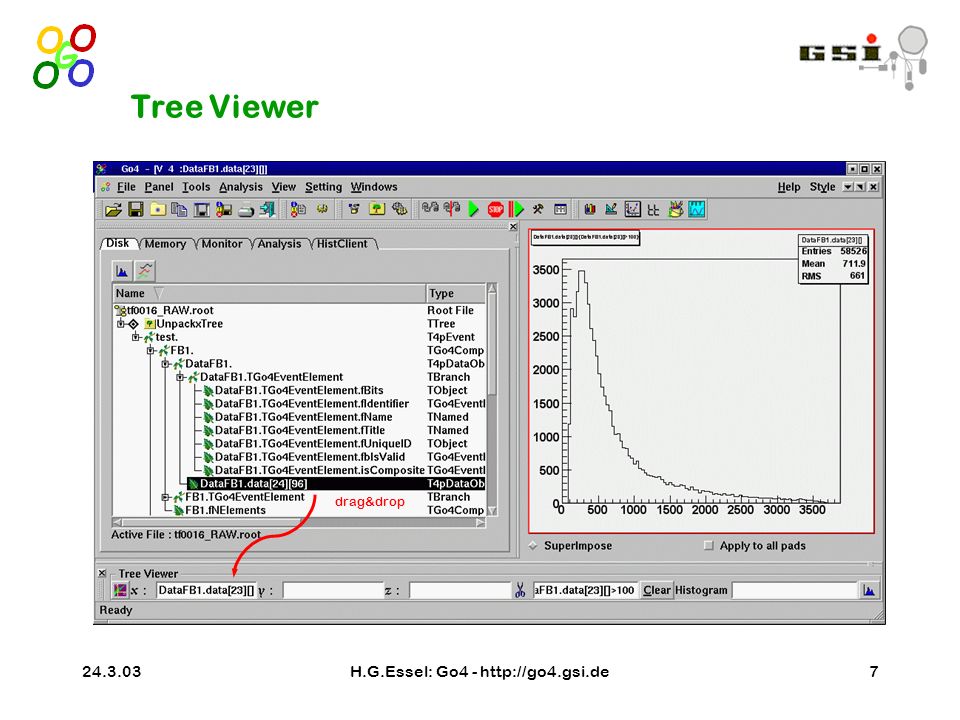
Task: Click the crossed hammers tools icon
Action: [x=538, y=209]
